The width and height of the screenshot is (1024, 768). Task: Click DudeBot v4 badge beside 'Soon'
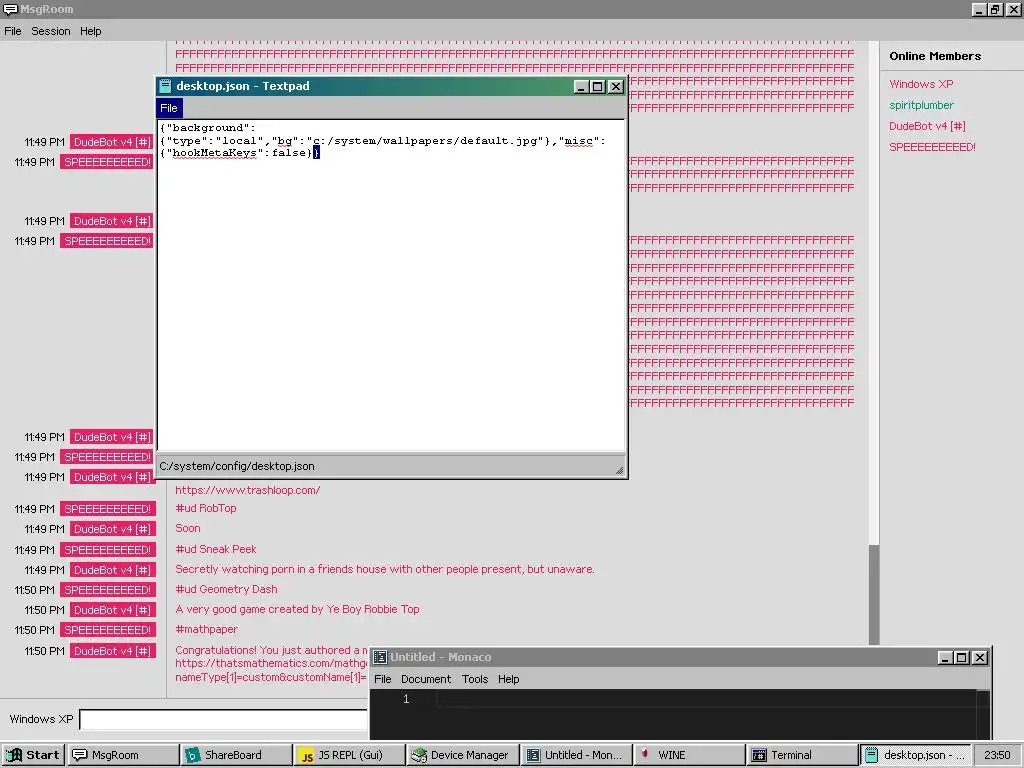click(112, 529)
